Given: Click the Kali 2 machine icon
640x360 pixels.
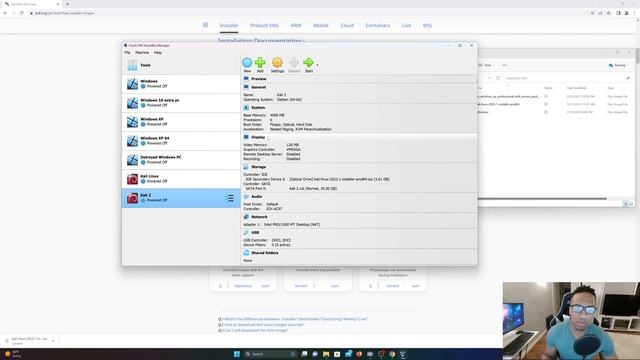Looking at the screenshot, I should click(132, 198).
